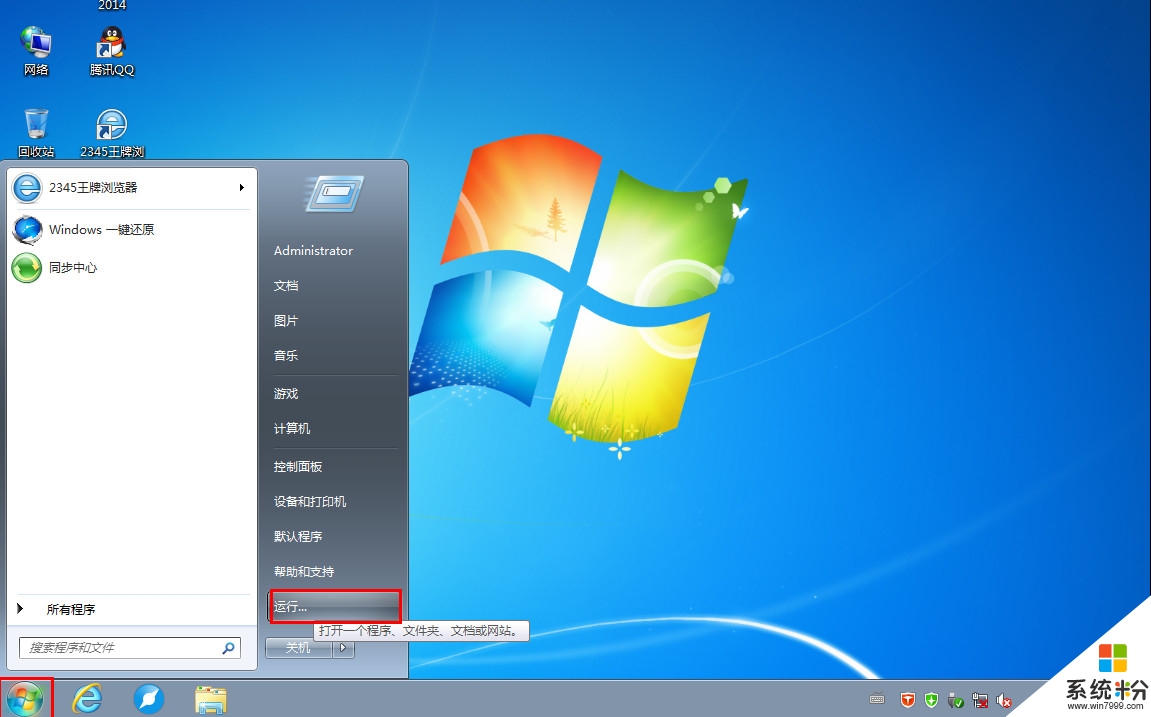Screen dimensions: 1151x717
Task: Open Windows 一键还原 in the start menu
Action: click(131, 230)
